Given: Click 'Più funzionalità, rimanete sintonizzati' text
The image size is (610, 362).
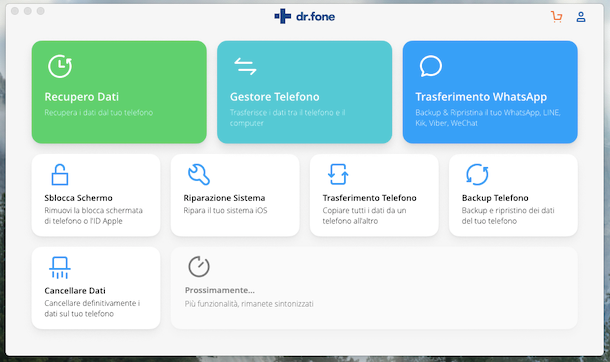Looking at the screenshot, I should 249,304.
